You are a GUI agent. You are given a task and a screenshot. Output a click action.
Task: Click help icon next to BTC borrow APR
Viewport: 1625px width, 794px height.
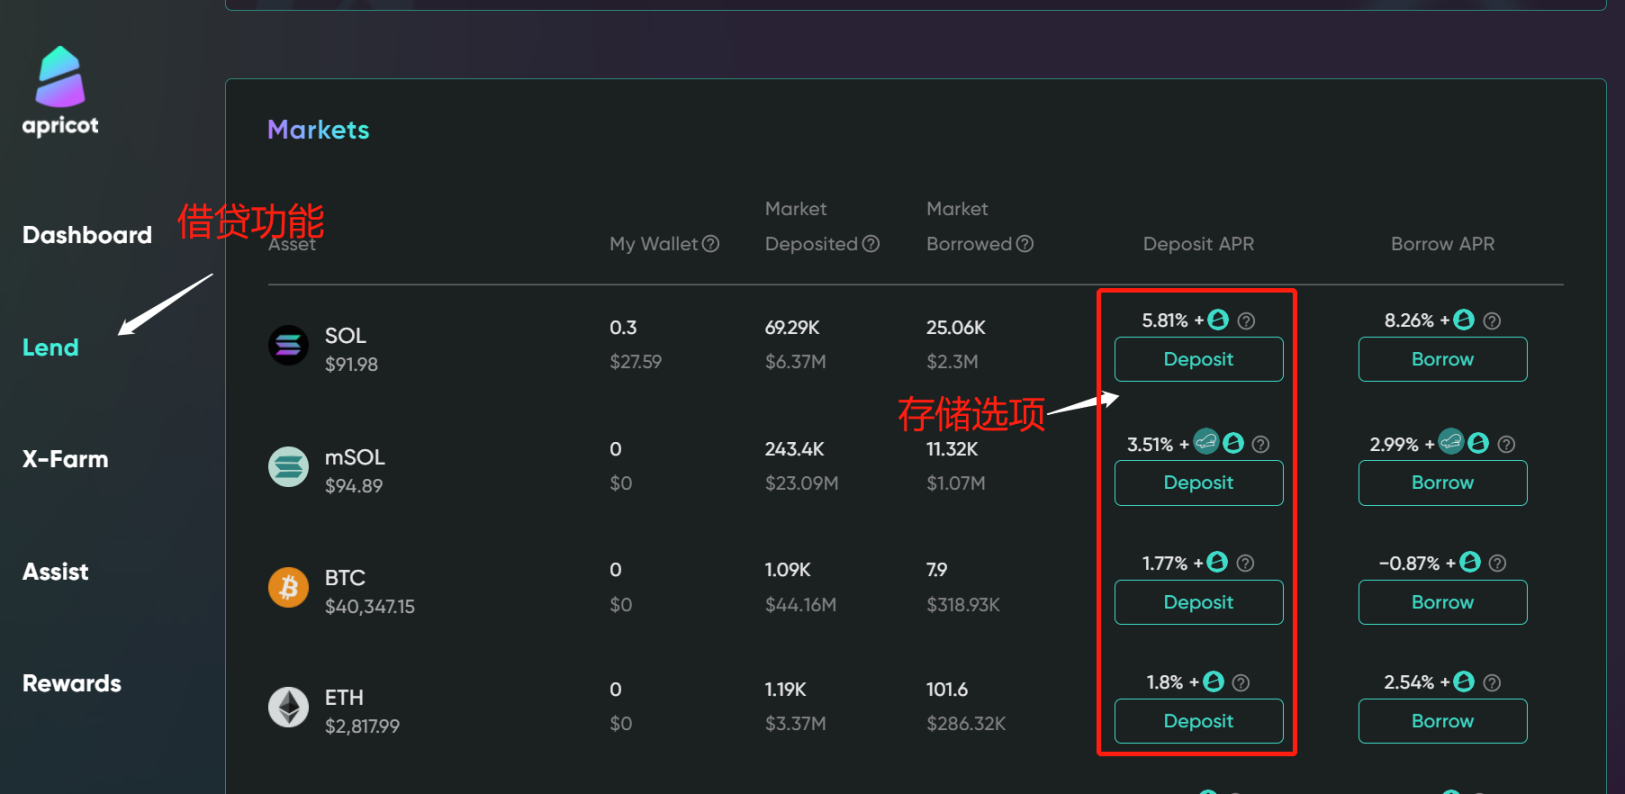tap(1497, 563)
